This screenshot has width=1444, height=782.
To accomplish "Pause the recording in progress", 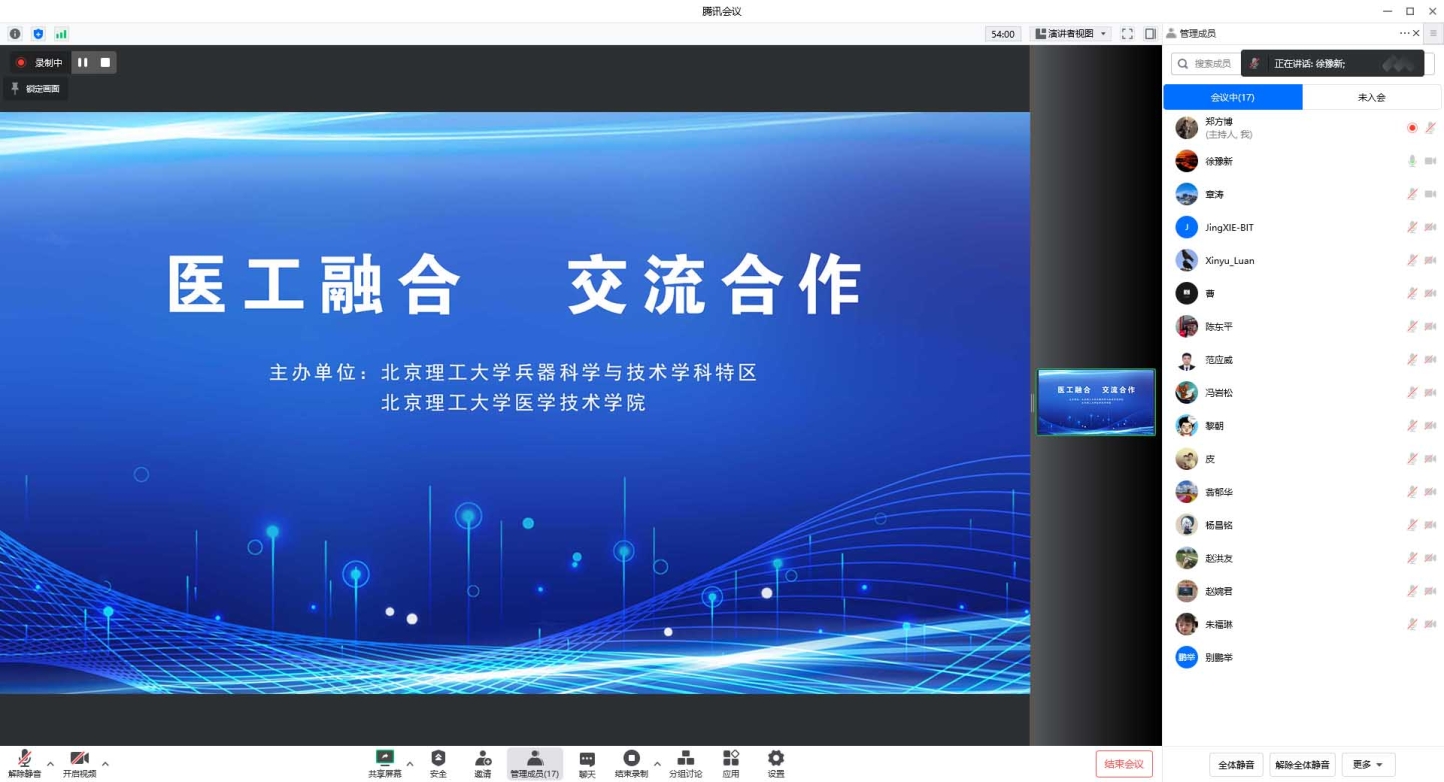I will point(83,62).
